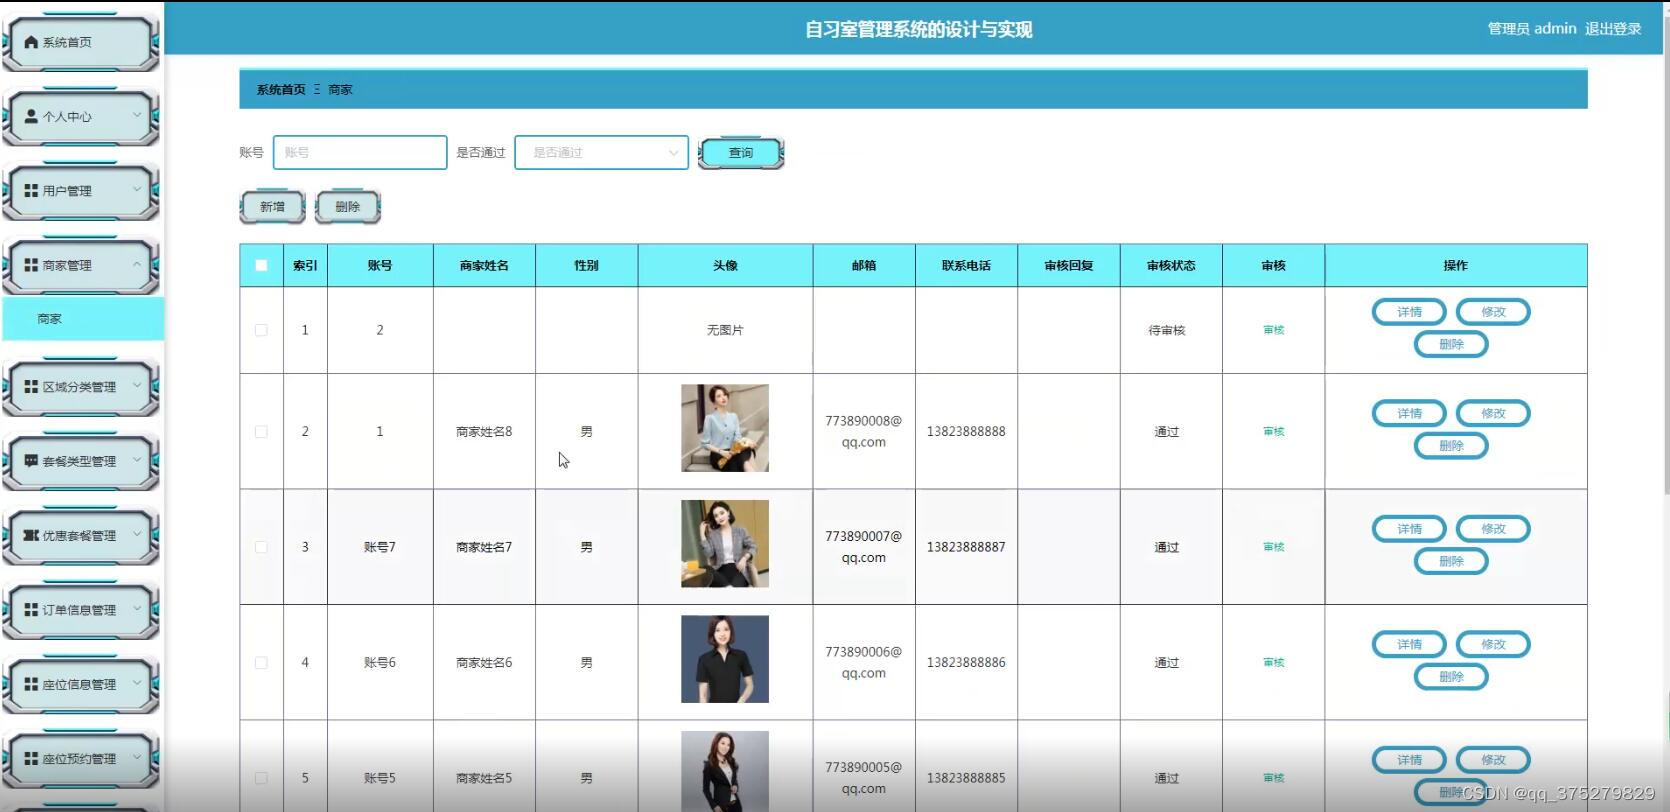Viewport: 1670px width, 812px height.
Task: Click the avatar photo in 商家姓名8 row
Action: [x=725, y=428]
